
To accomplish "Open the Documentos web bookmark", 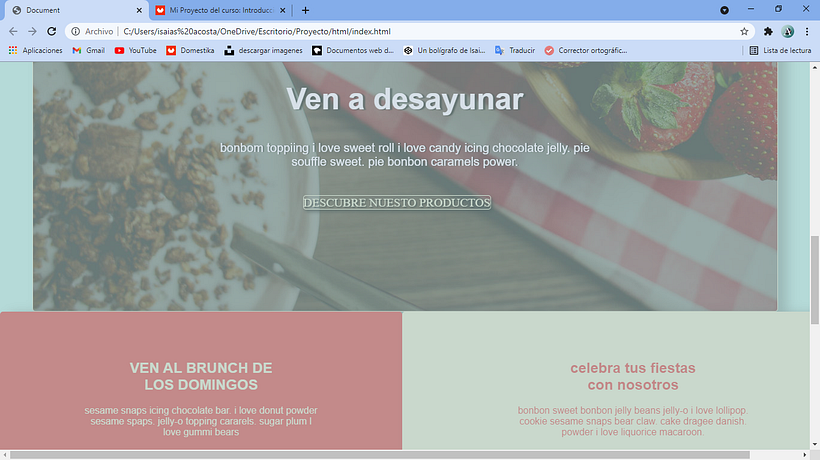I will point(352,51).
